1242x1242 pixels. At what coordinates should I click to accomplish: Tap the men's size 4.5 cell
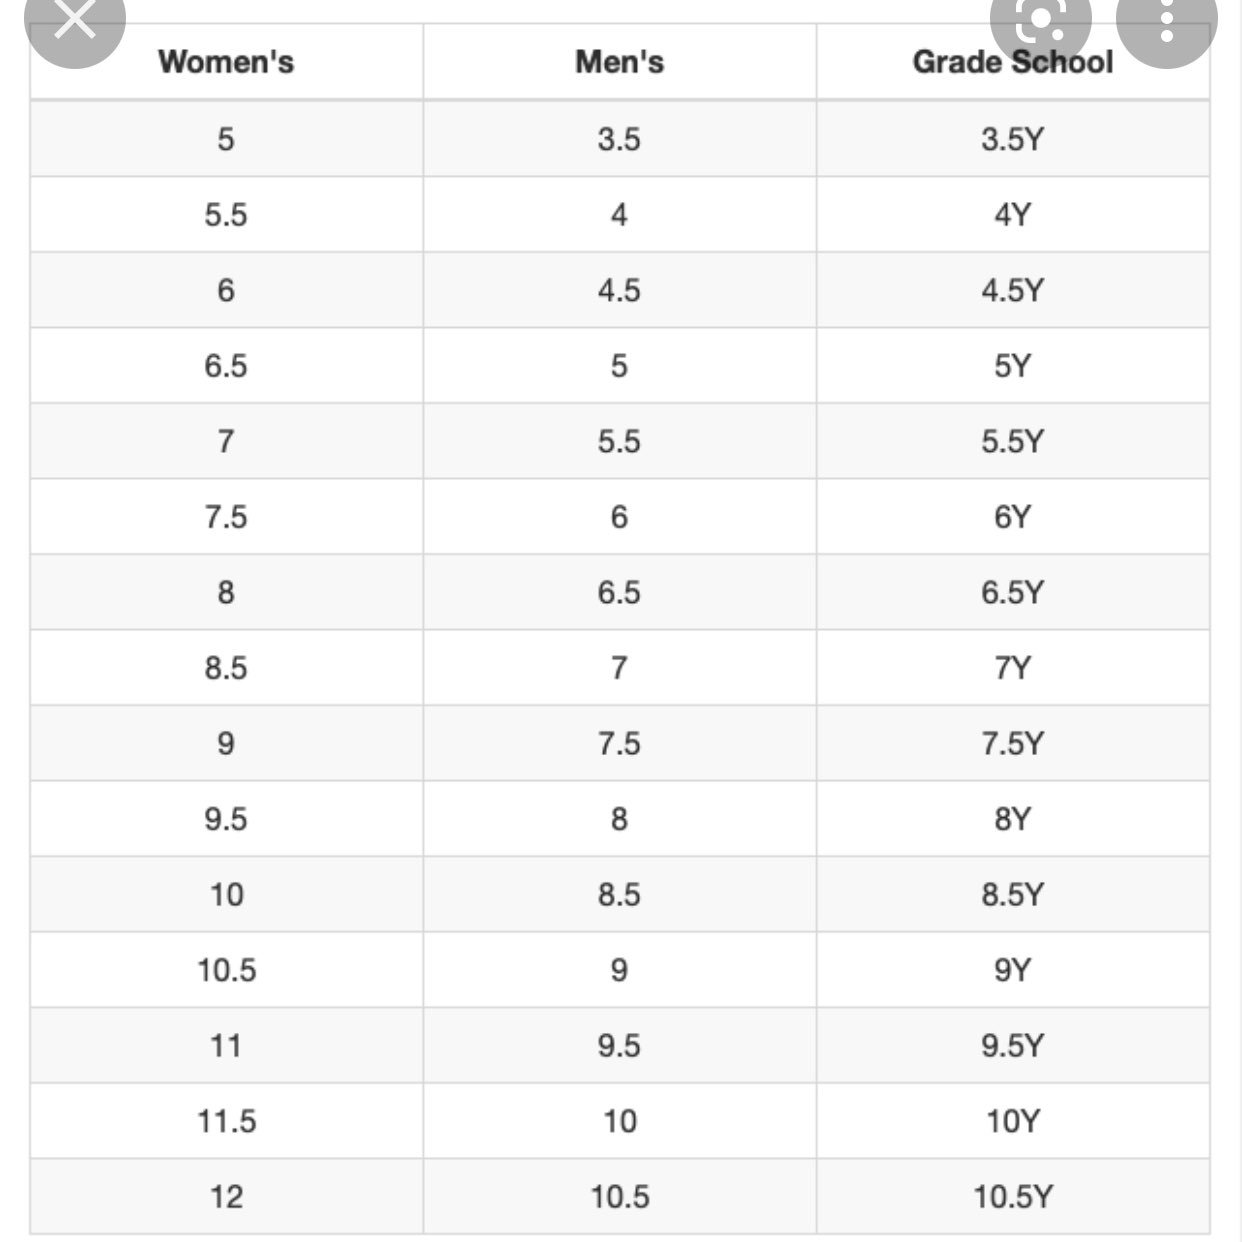[x=619, y=290]
